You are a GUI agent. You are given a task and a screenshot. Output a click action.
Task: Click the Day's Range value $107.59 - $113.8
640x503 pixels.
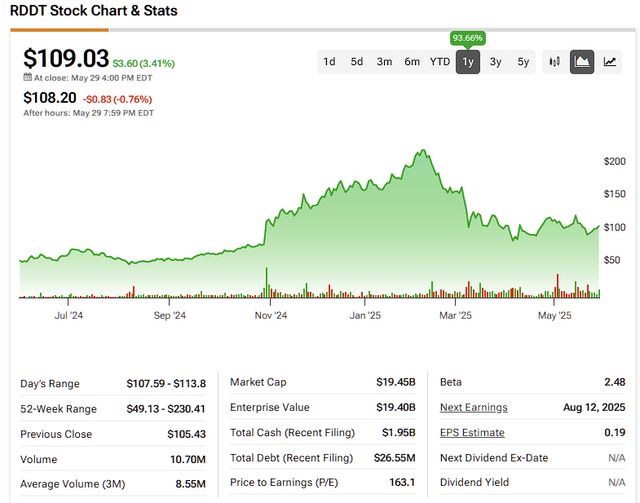166,384
